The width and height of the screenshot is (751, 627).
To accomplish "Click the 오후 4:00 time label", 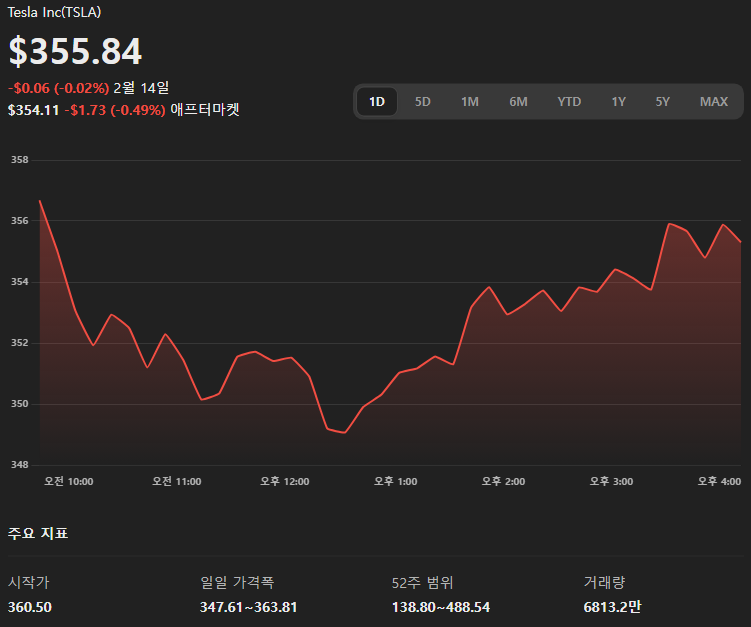I will coord(719,481).
